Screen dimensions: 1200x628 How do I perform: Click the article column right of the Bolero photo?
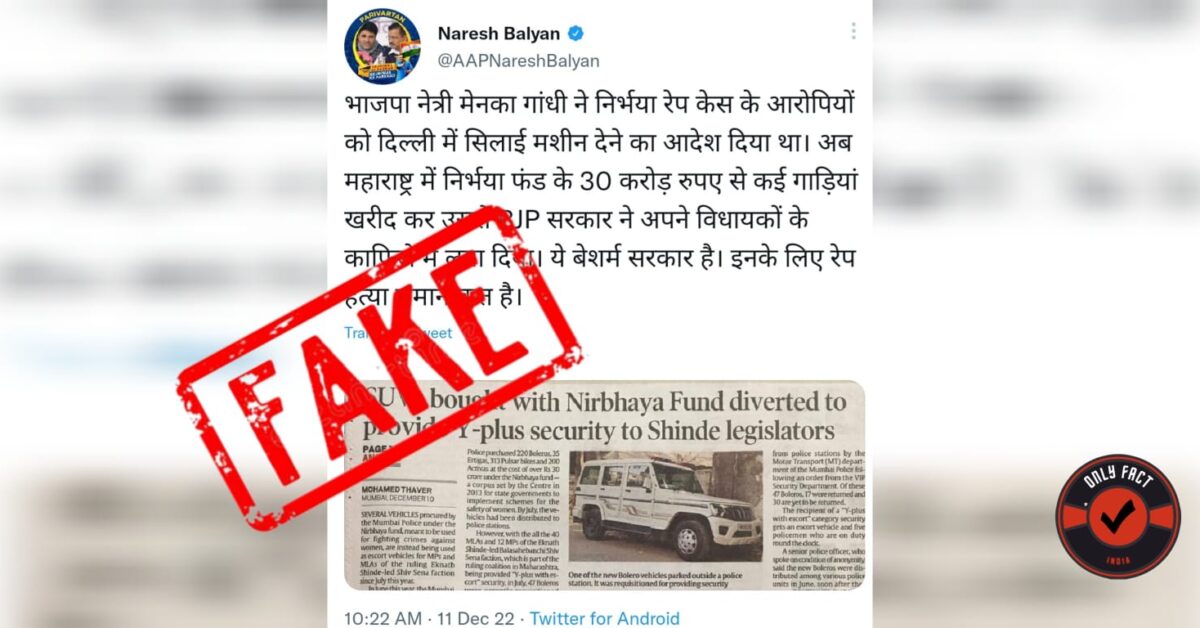tap(816, 519)
